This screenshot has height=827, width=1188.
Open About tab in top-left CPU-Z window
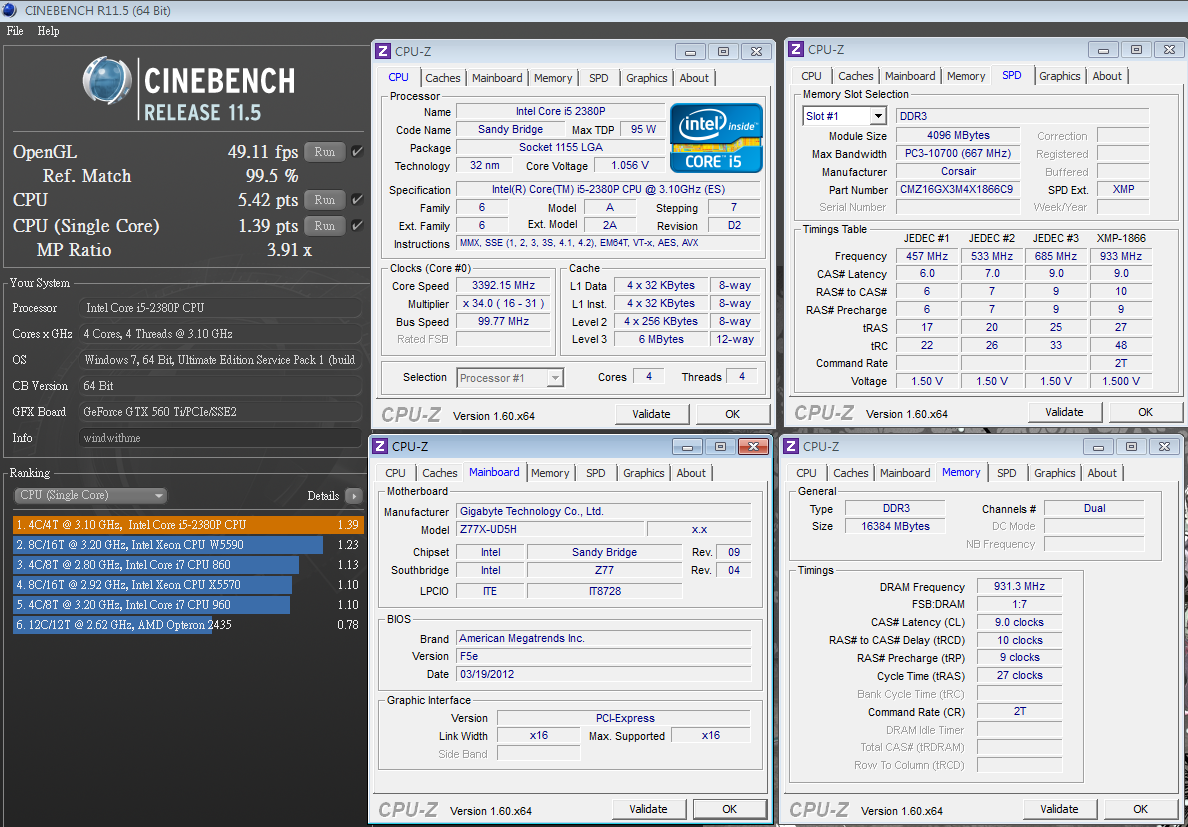coord(694,78)
